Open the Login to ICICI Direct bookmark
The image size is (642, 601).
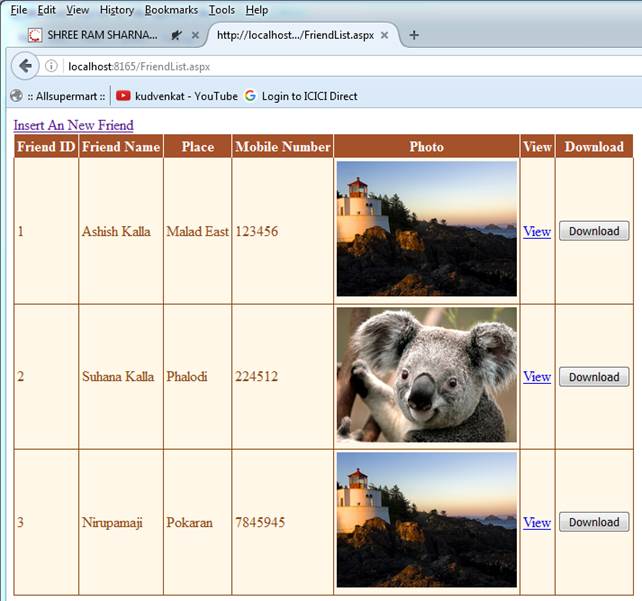pyautogui.click(x=301, y=96)
